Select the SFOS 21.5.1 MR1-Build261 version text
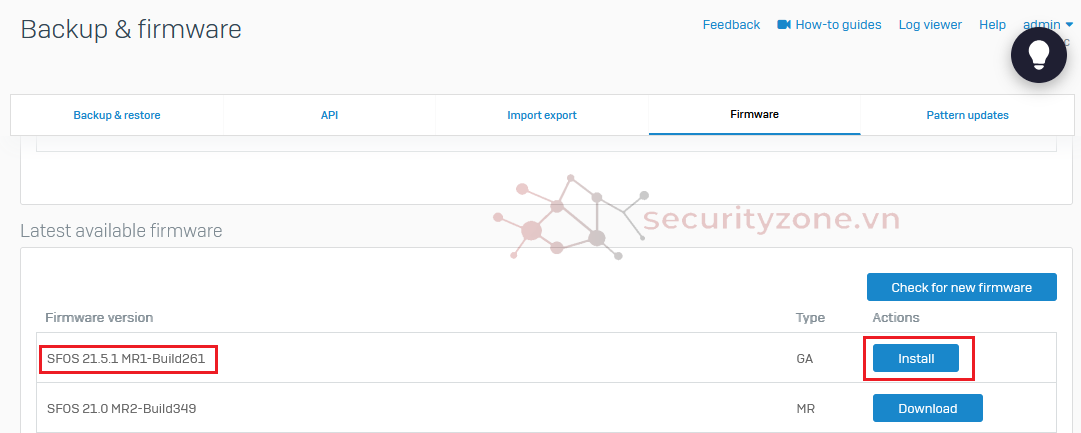The height and width of the screenshot is (433, 1081). pyautogui.click(x=129, y=358)
